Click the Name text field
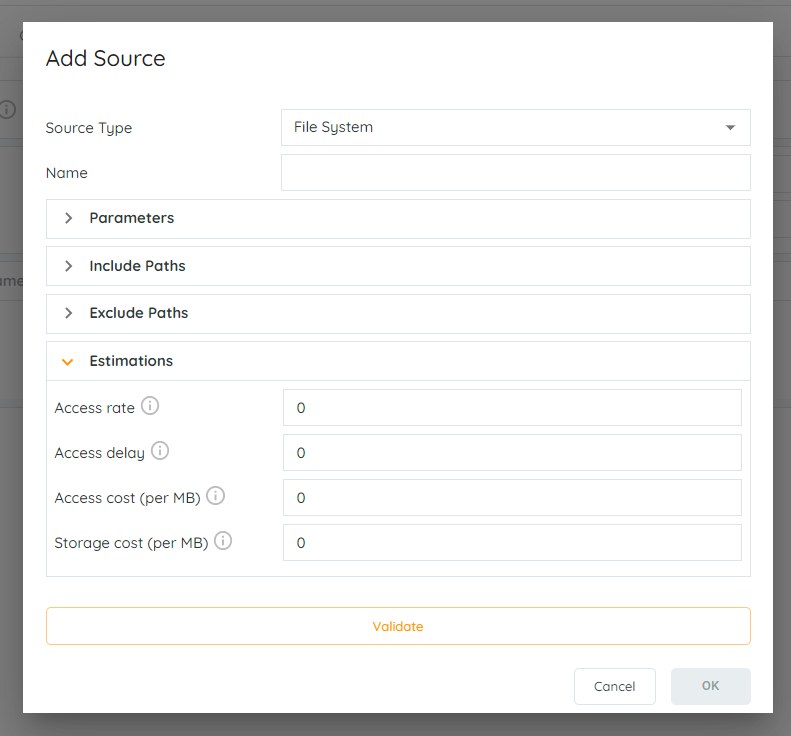The height and width of the screenshot is (736, 791). coord(516,173)
